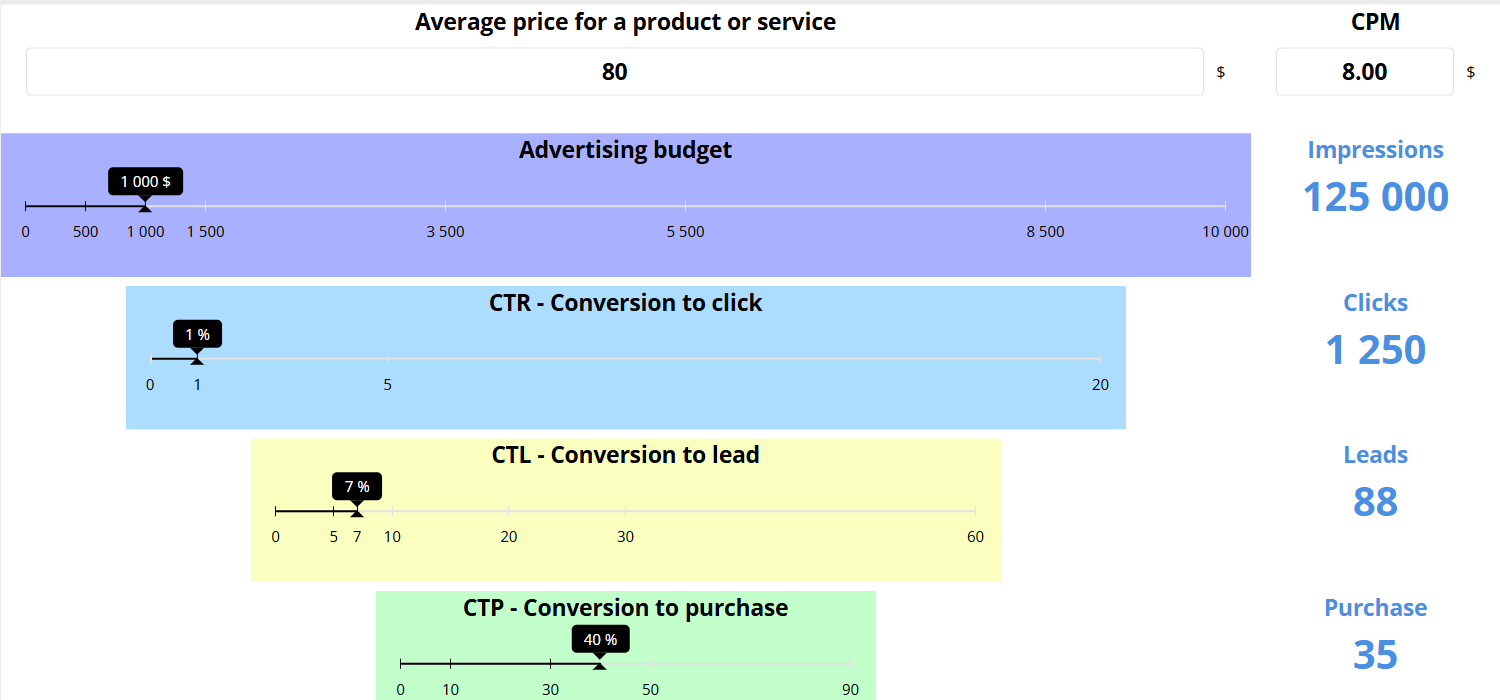The image size is (1500, 700).
Task: Jump budget slider to 10 000 end
Action: [x=1225, y=206]
